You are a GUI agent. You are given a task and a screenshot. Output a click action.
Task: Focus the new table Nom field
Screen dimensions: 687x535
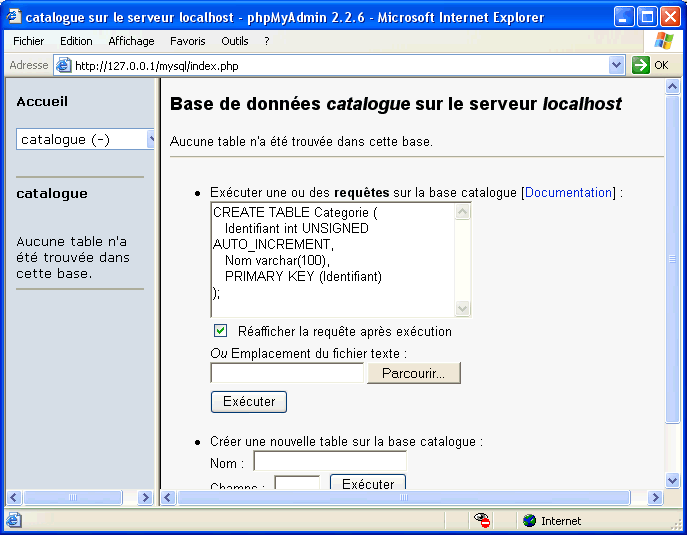click(330, 461)
